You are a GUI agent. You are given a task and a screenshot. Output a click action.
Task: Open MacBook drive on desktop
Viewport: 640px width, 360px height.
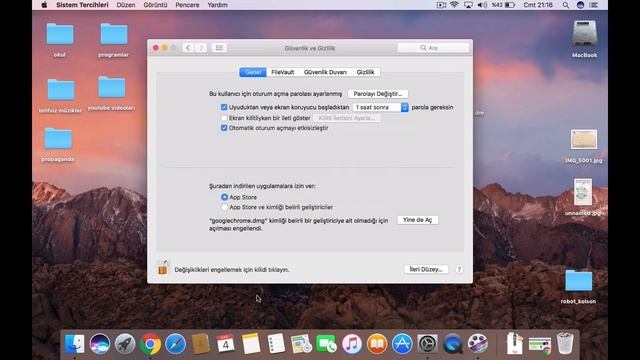tap(584, 39)
